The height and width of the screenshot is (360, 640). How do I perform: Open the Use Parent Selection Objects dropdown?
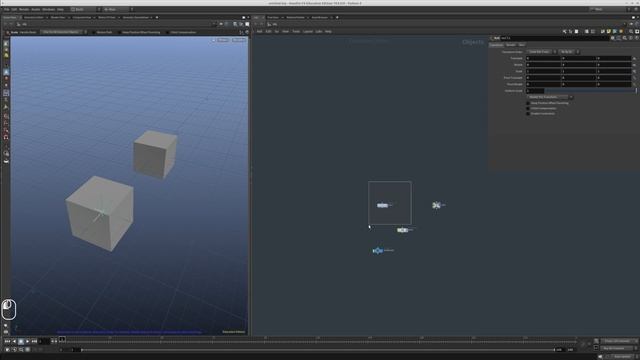pos(64,32)
